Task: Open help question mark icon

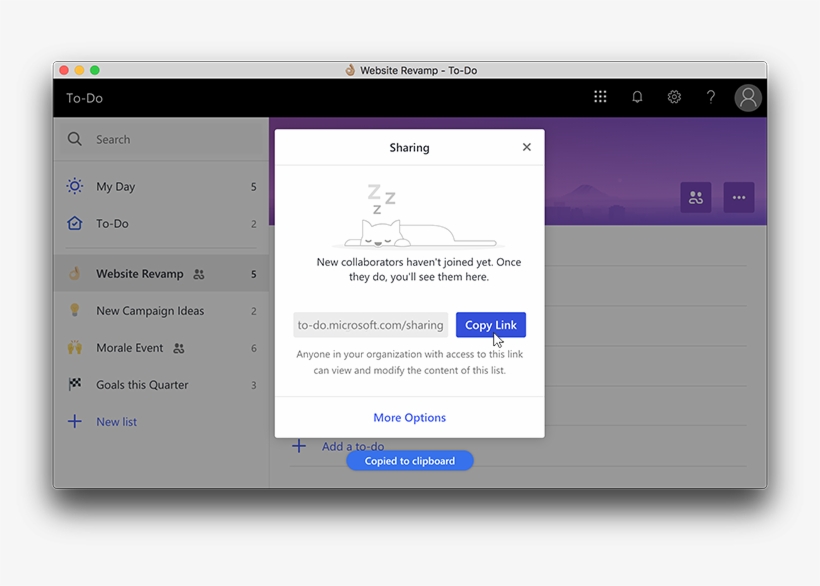Action: point(711,97)
